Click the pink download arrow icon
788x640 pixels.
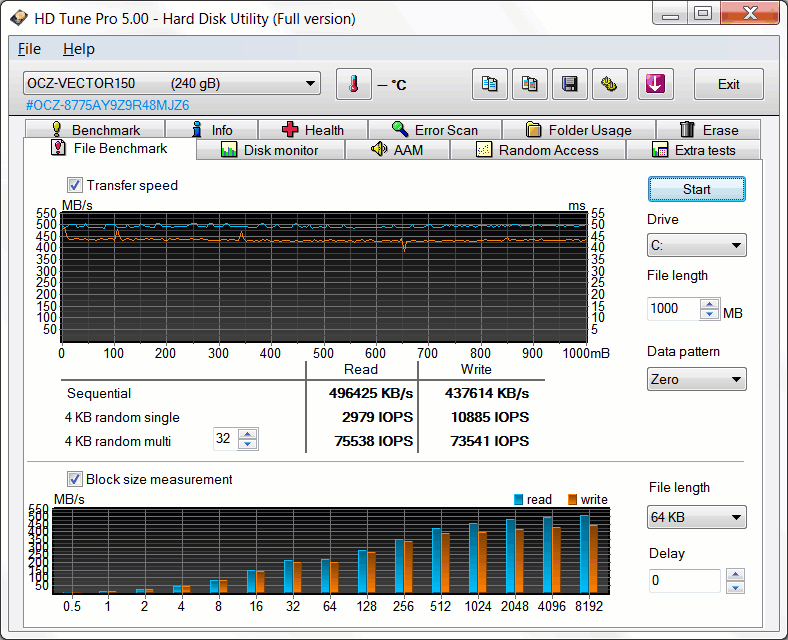click(655, 84)
